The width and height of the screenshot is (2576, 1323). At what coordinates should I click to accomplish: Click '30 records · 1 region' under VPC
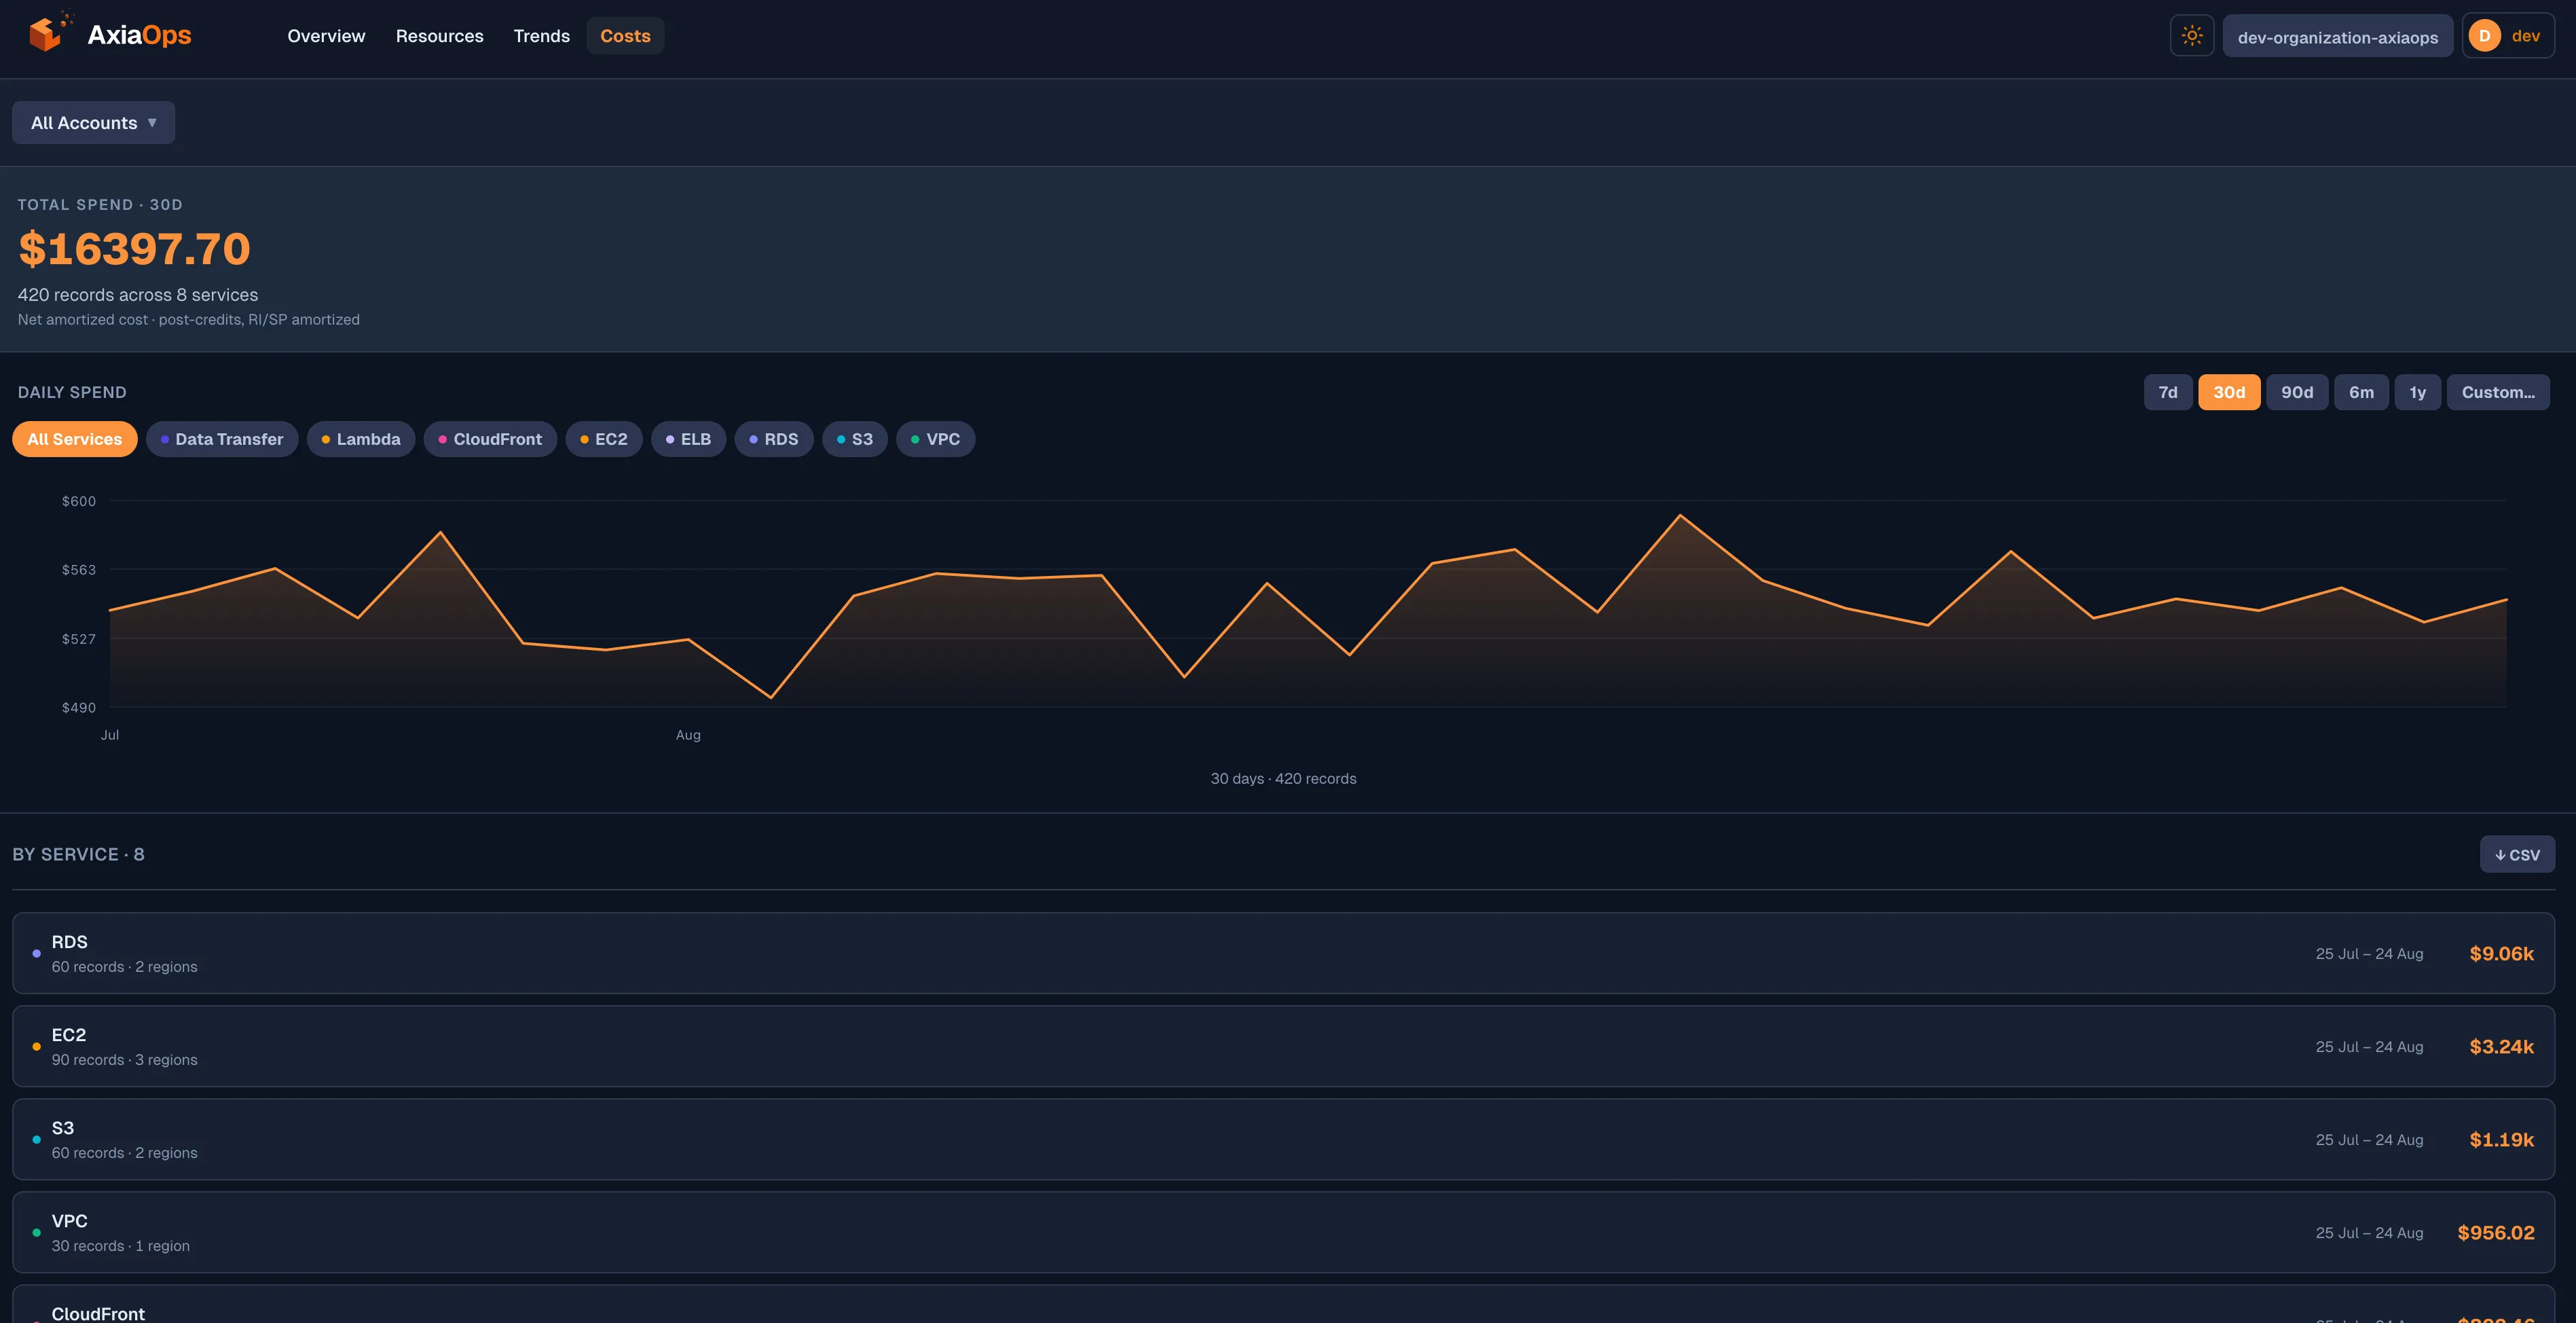120,1246
